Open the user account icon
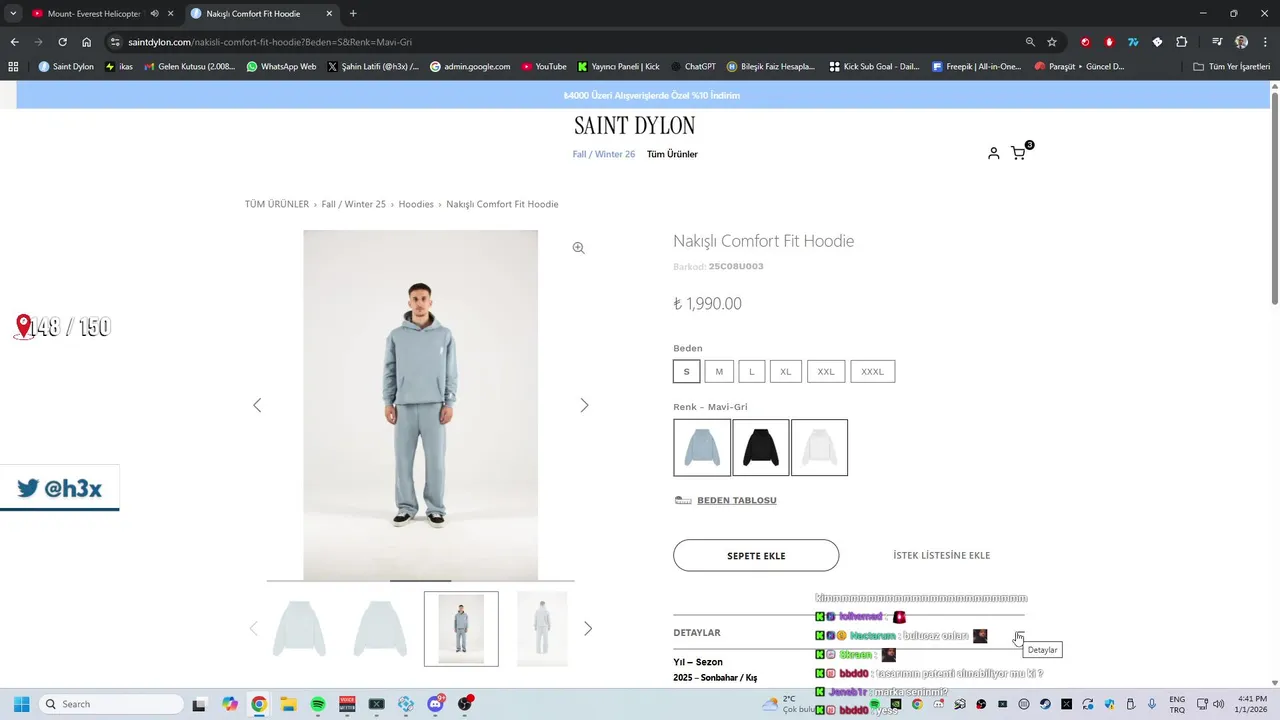This screenshot has height=720, width=1280. pyautogui.click(x=993, y=153)
